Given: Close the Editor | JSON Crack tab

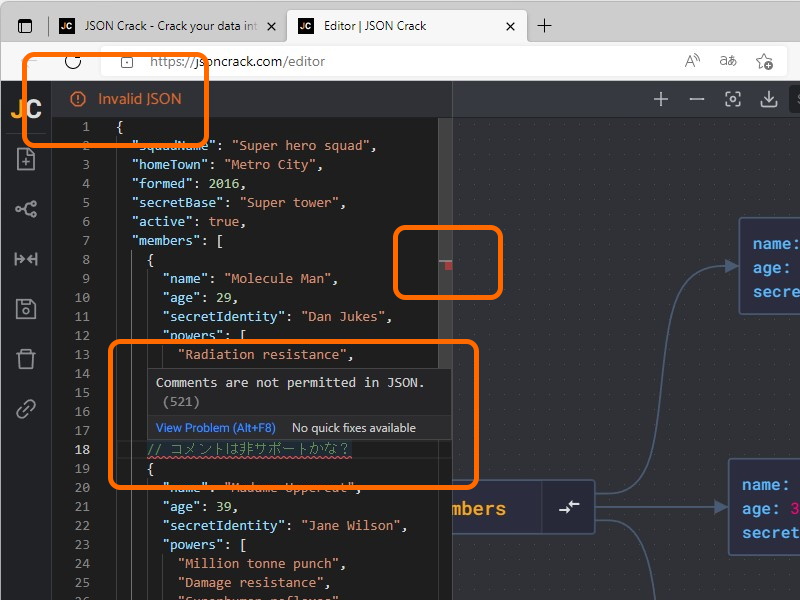Looking at the screenshot, I should click(510, 26).
